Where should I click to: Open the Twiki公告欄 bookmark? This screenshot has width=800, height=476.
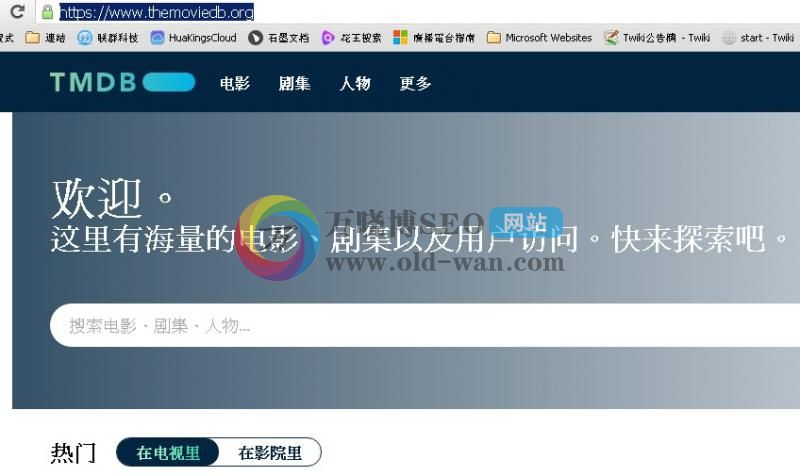coord(657,38)
